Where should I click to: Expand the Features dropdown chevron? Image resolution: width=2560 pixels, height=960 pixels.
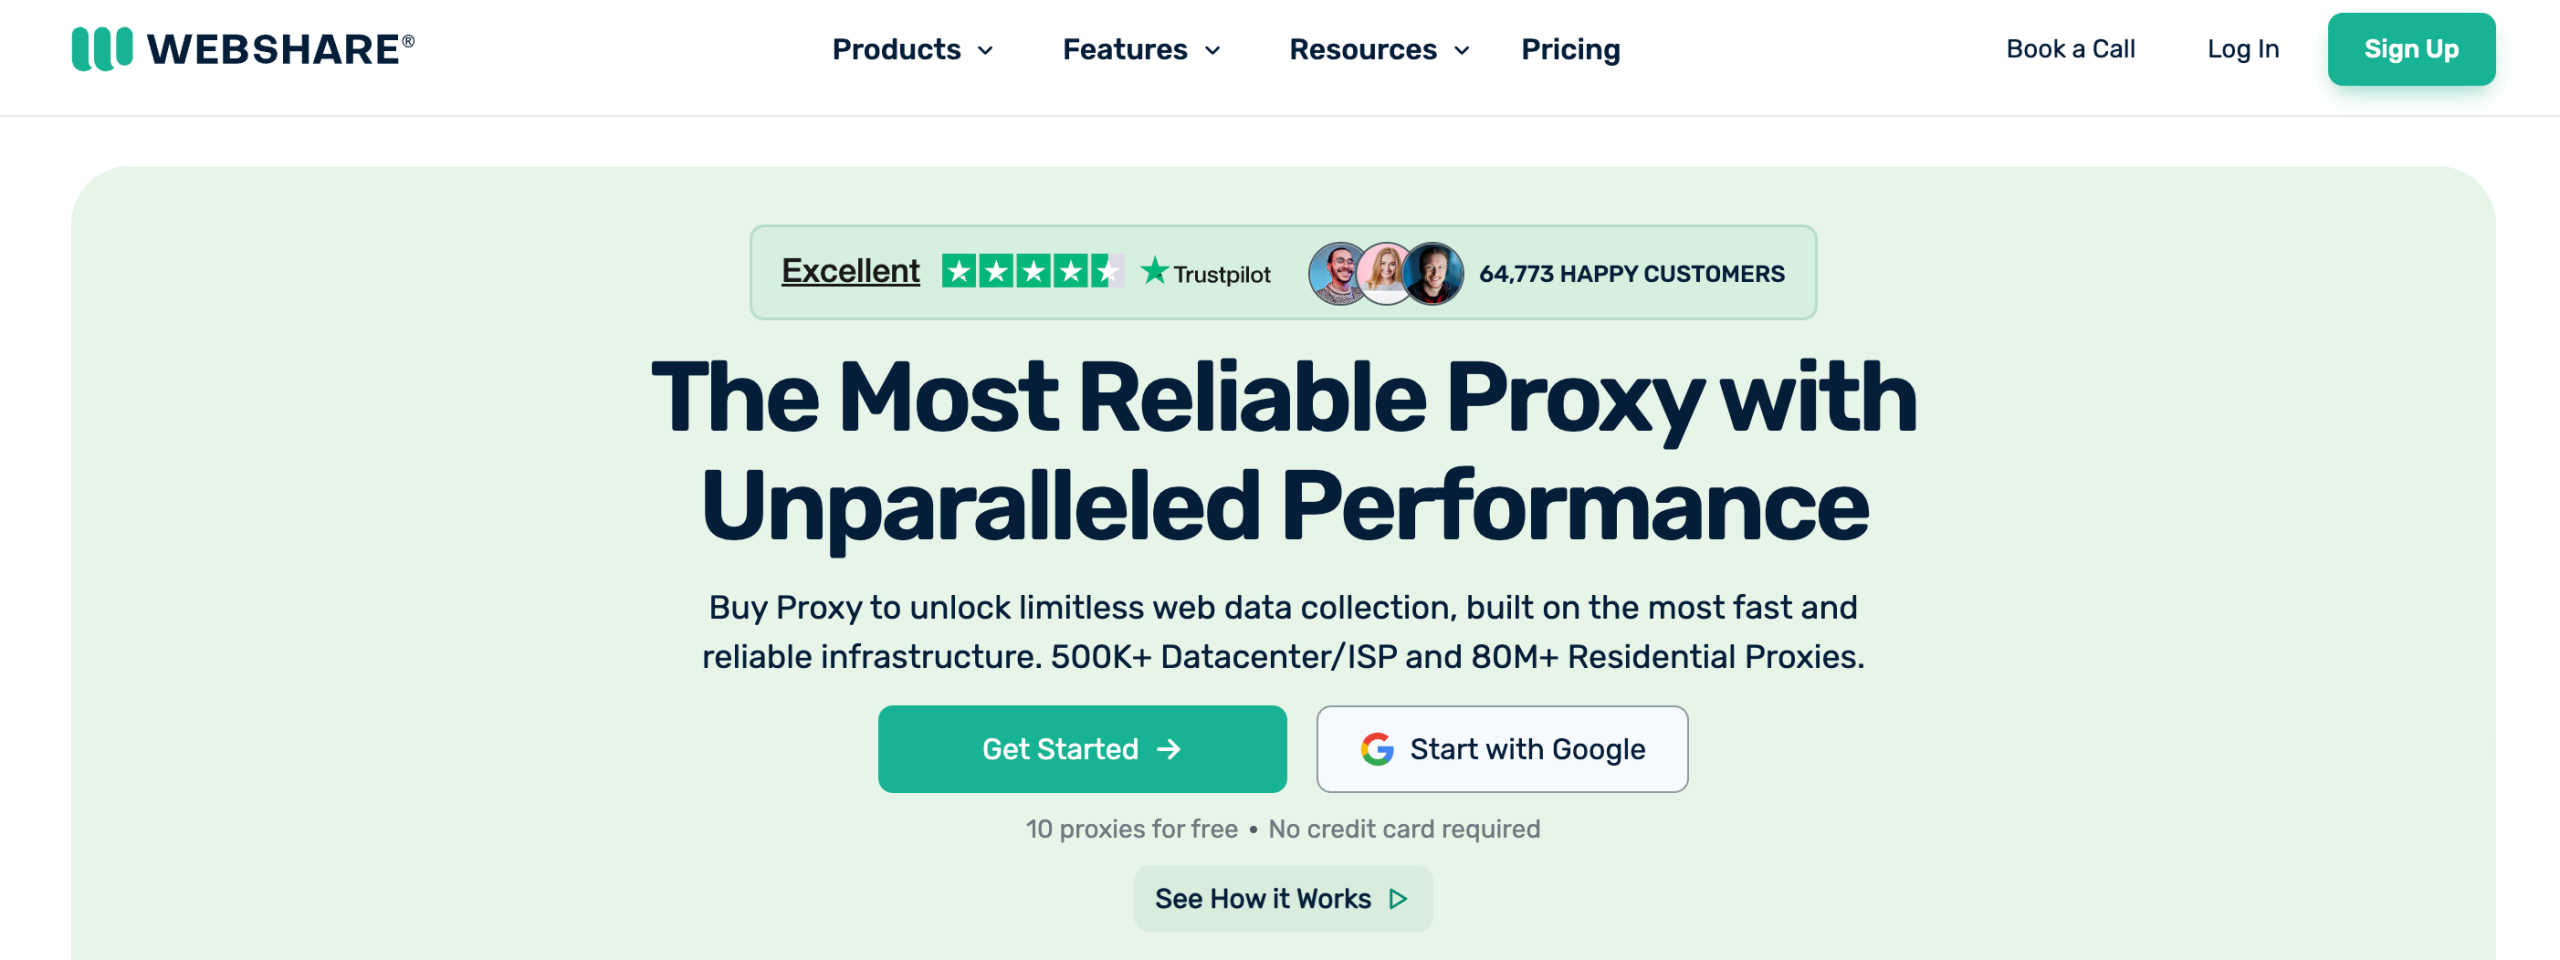(1213, 50)
